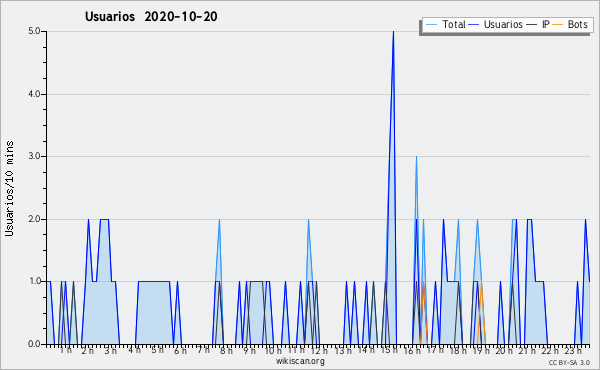This screenshot has width=600, height=370.
Task: Click the '9 h' x-axis label
Action: click(x=249, y=351)
